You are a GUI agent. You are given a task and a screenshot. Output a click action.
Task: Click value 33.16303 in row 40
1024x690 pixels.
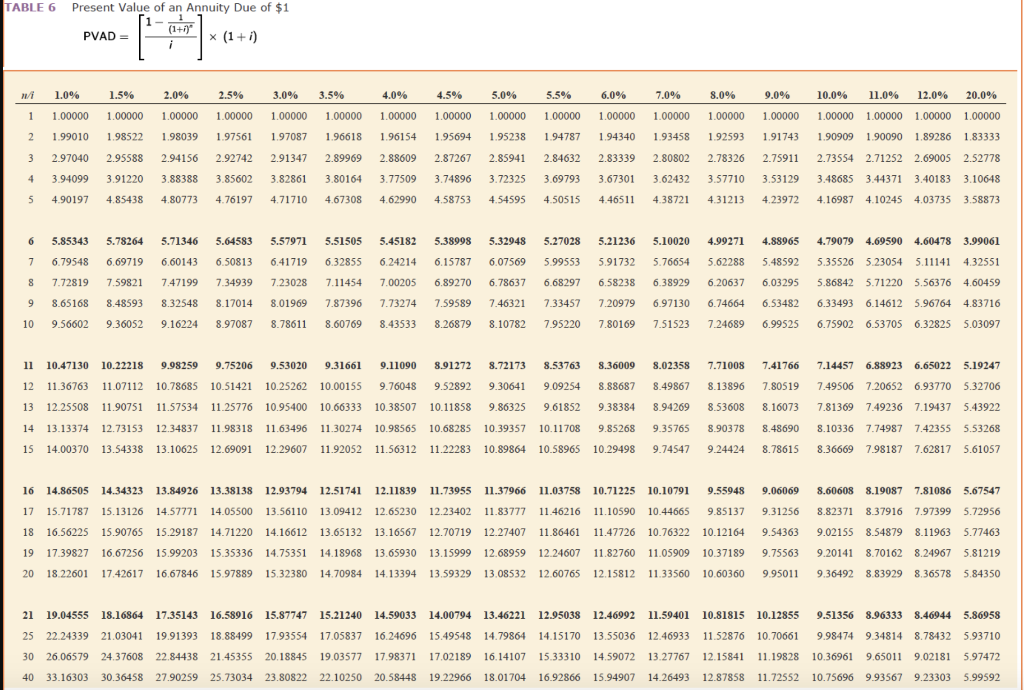(67, 678)
